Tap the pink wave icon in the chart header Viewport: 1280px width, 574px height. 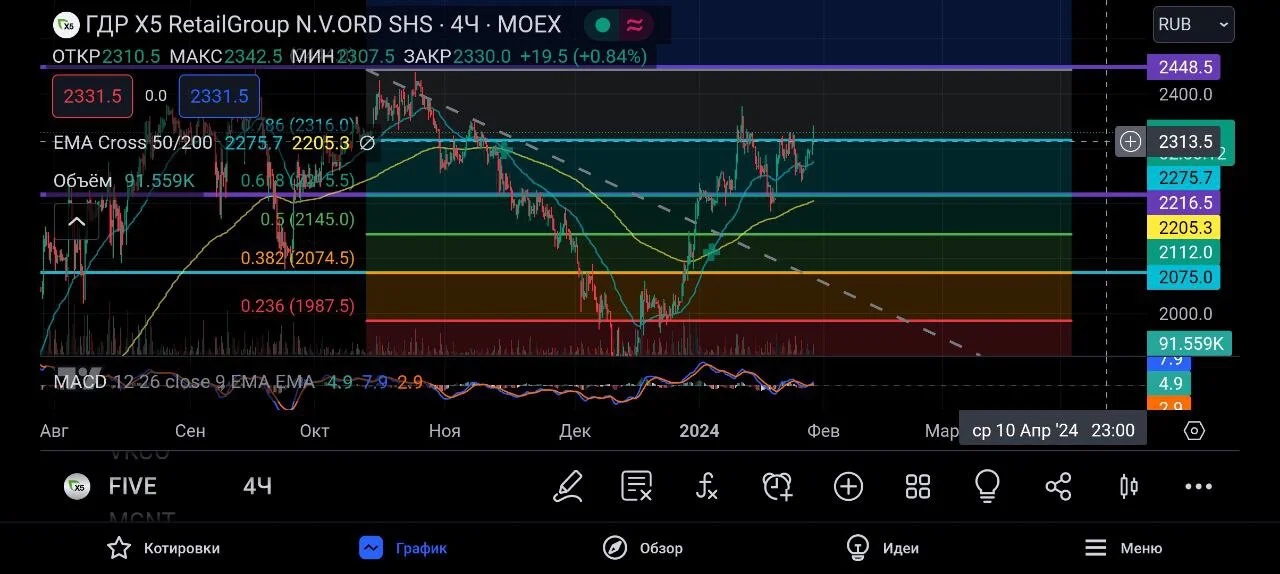point(634,25)
